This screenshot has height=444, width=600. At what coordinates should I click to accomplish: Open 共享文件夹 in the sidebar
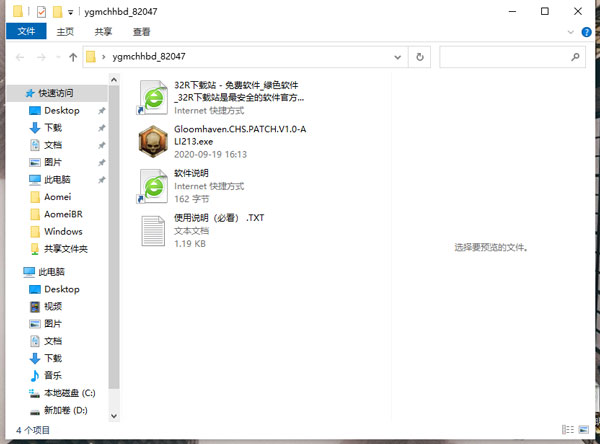pyautogui.click(x=66, y=249)
